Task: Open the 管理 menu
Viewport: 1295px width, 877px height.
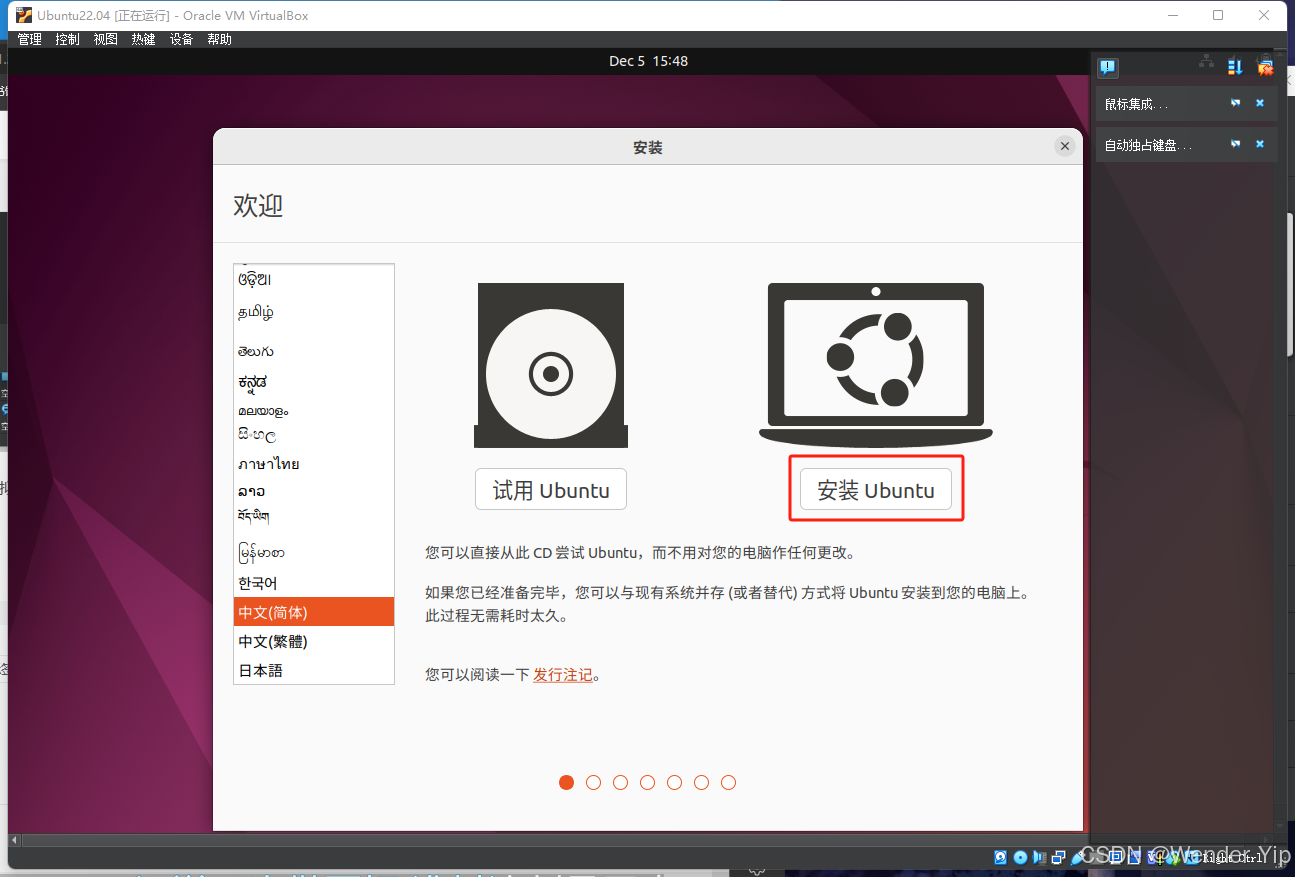Action: 30,39
